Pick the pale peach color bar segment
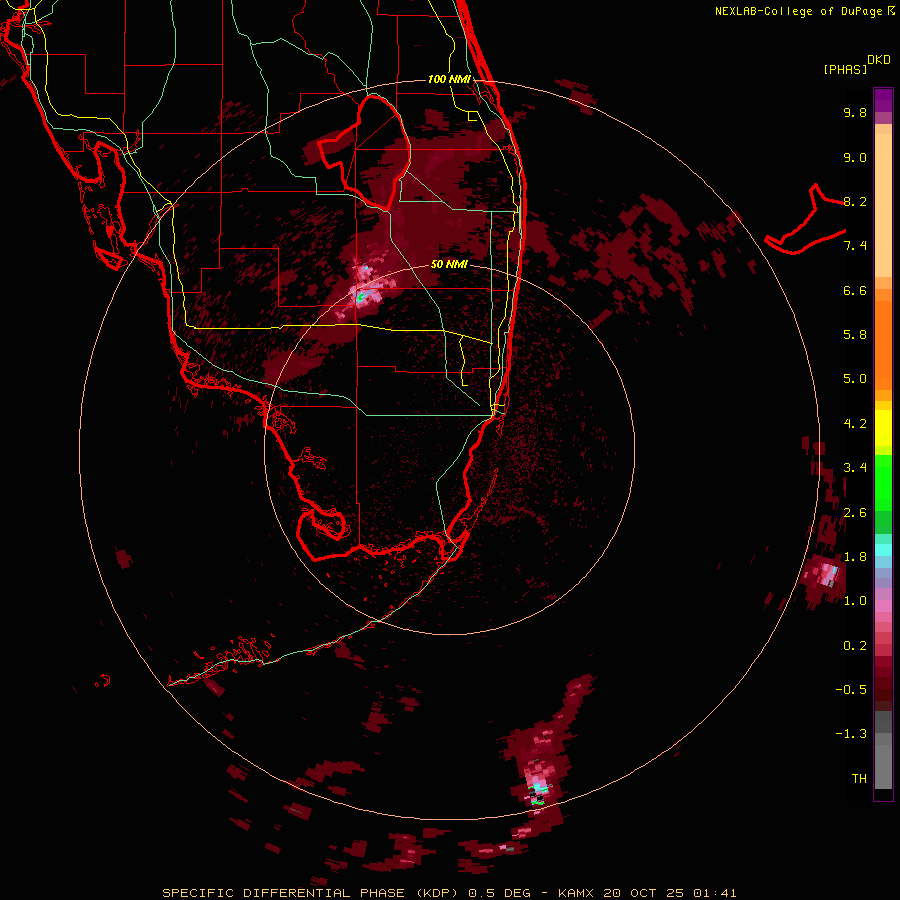This screenshot has height=900, width=900. tap(883, 205)
